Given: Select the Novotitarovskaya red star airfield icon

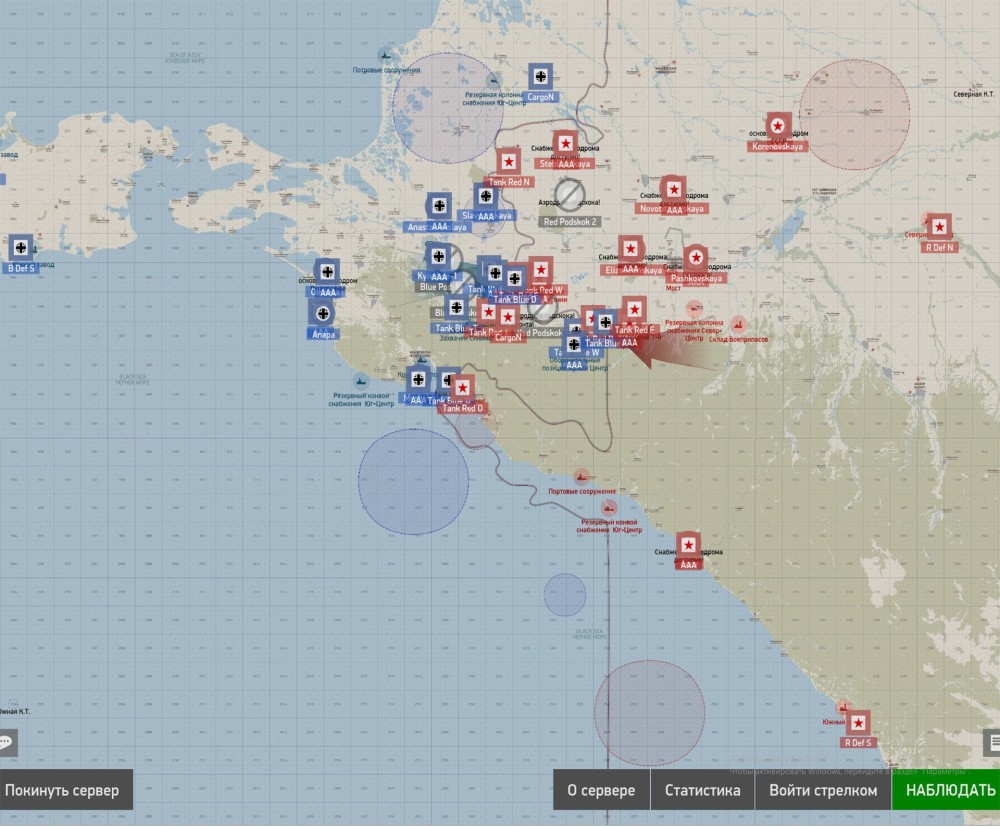Looking at the screenshot, I should [x=673, y=189].
